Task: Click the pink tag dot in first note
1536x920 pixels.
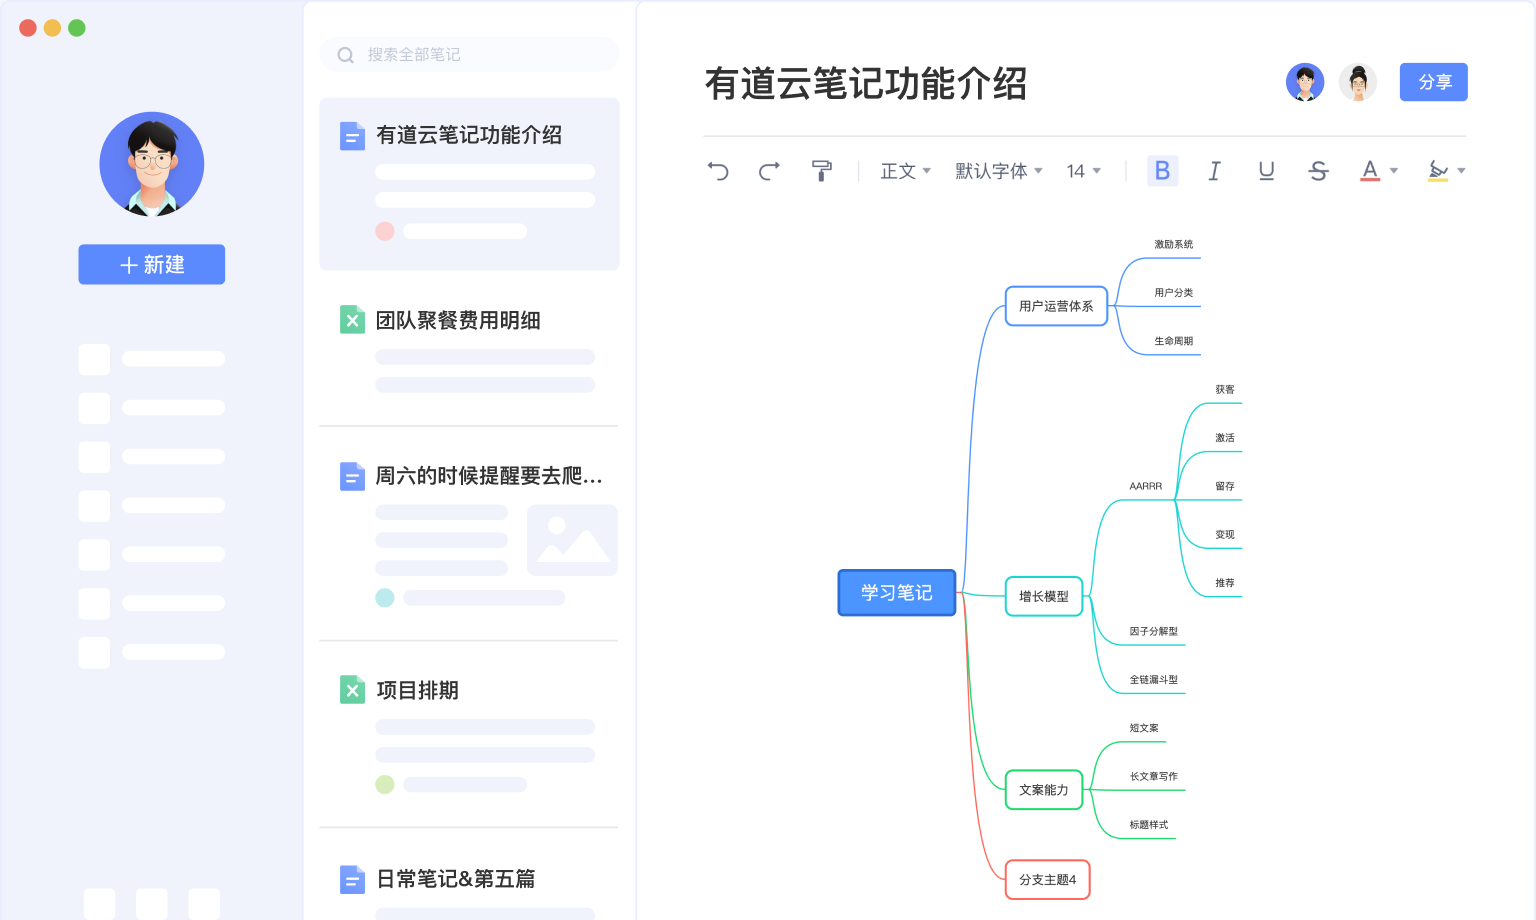Action: tap(385, 231)
